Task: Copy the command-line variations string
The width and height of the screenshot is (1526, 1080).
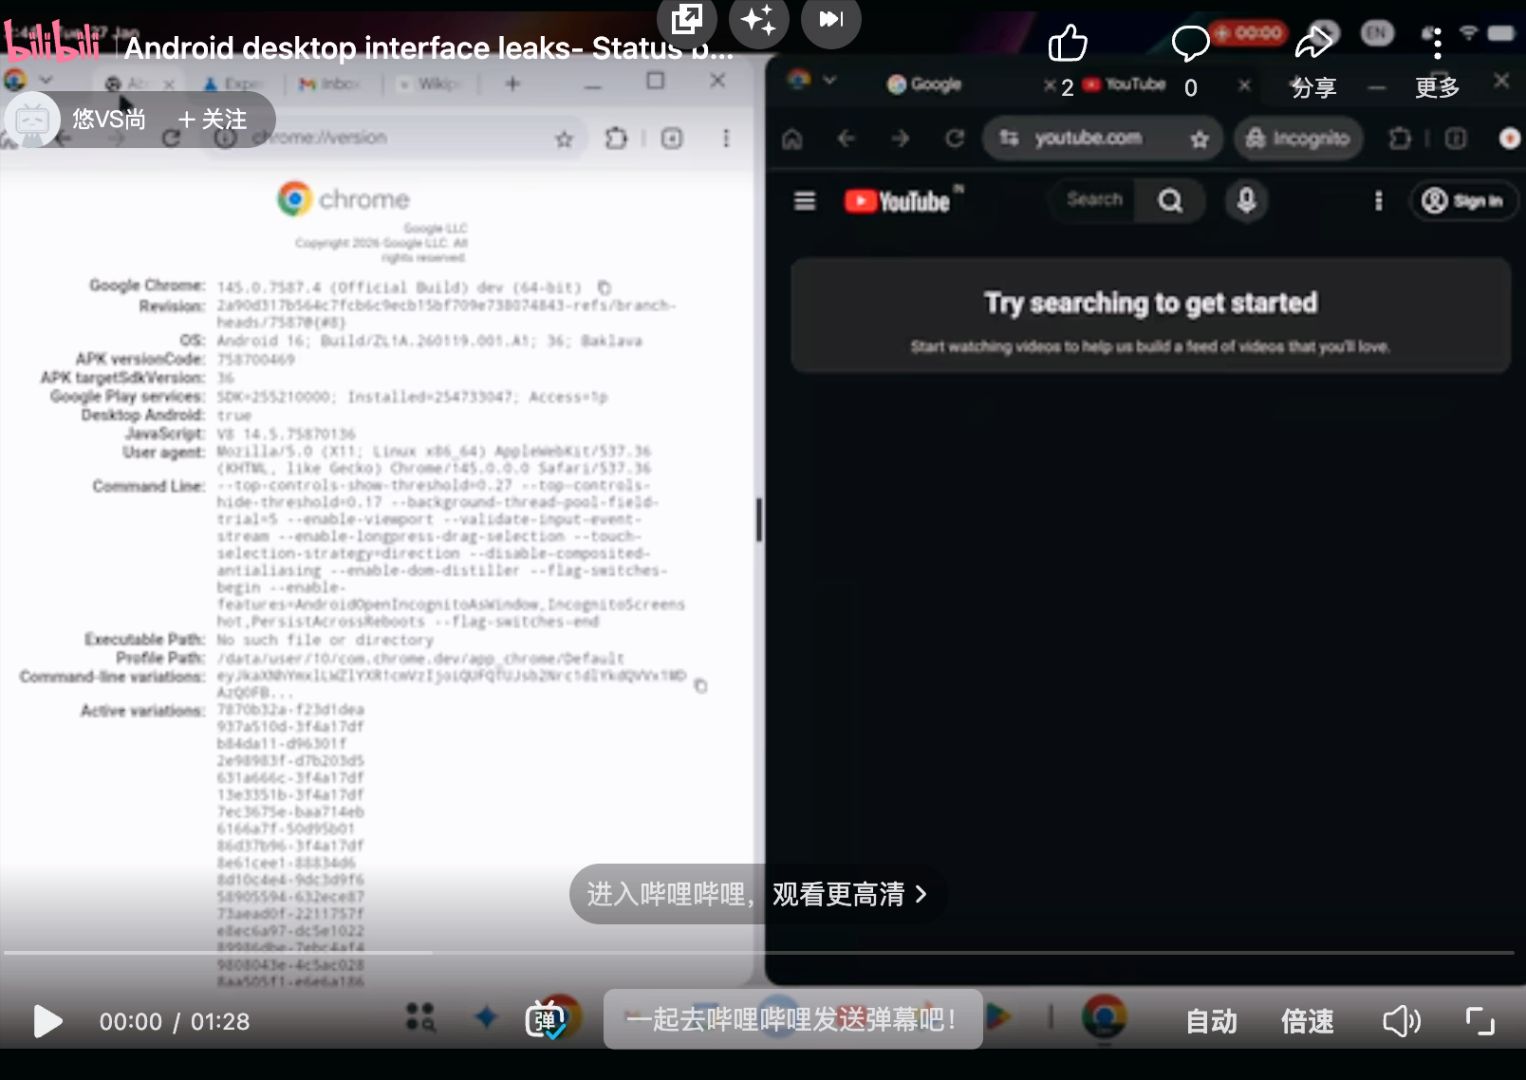Action: [701, 685]
